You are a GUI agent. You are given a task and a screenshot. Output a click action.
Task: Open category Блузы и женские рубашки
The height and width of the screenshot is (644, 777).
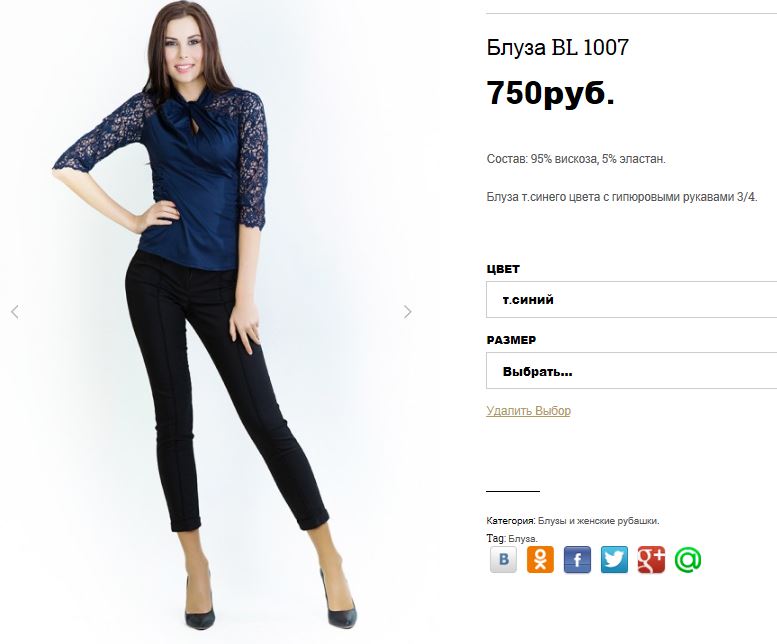click(598, 521)
